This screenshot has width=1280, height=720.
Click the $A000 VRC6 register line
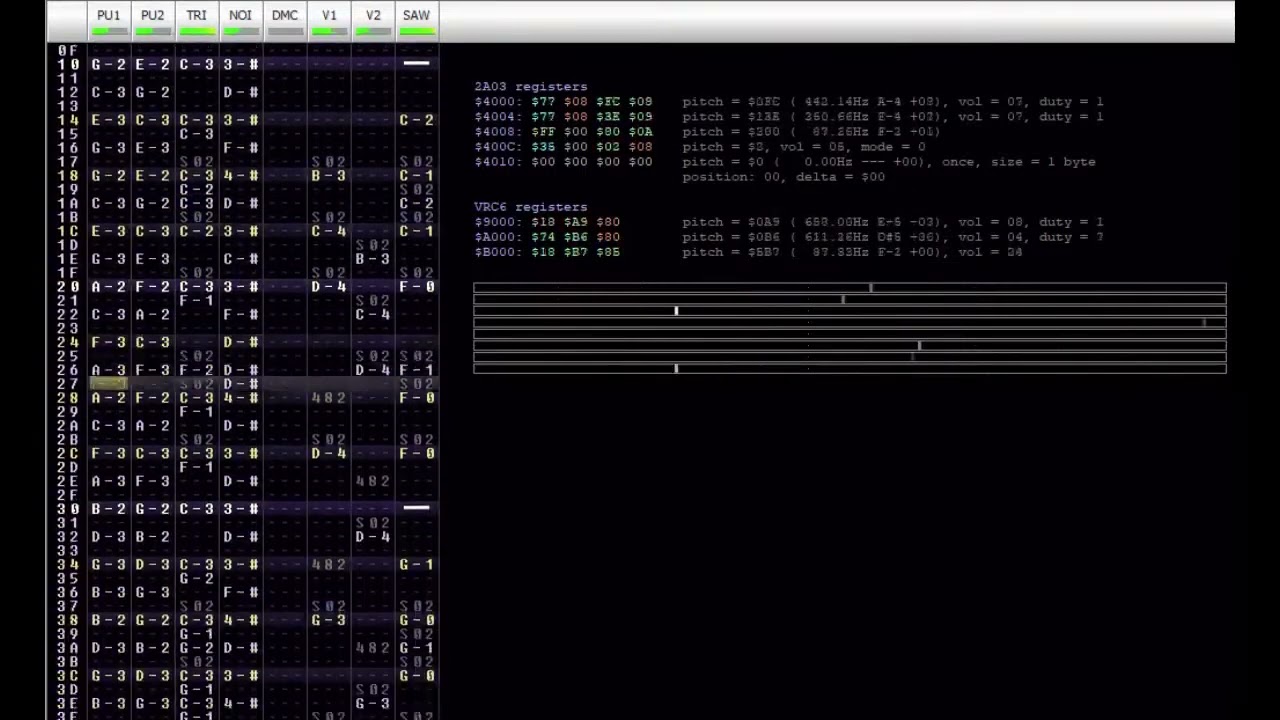tap(788, 237)
